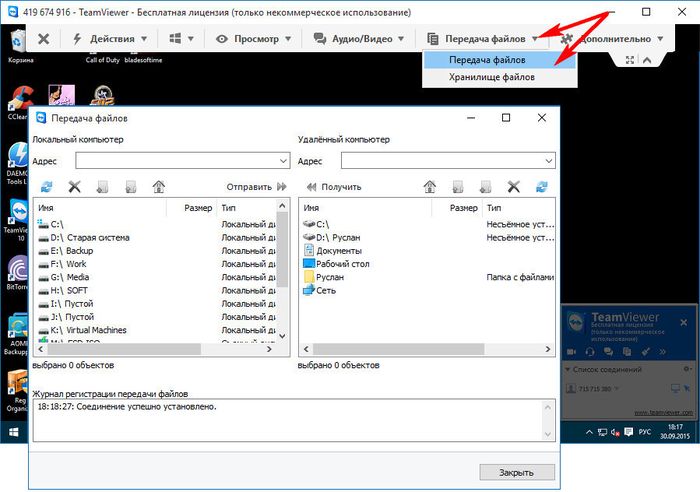This screenshot has height=492, width=700.
Task: Collapse the TeamViewer toolbar with the chevron
Action: 647,60
